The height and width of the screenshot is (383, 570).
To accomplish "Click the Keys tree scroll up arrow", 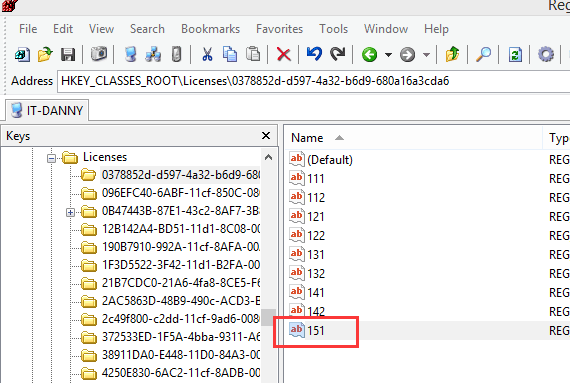I will (268, 158).
